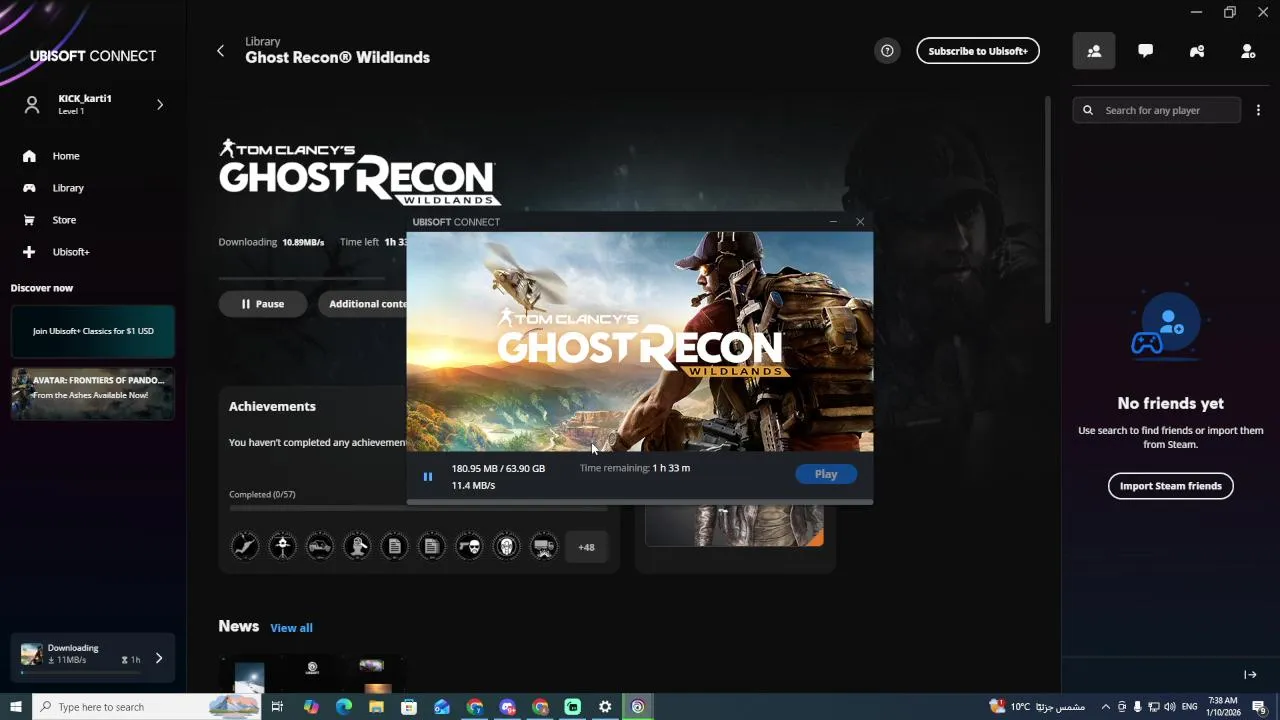Open Microsoft Edge from taskbar

344,707
